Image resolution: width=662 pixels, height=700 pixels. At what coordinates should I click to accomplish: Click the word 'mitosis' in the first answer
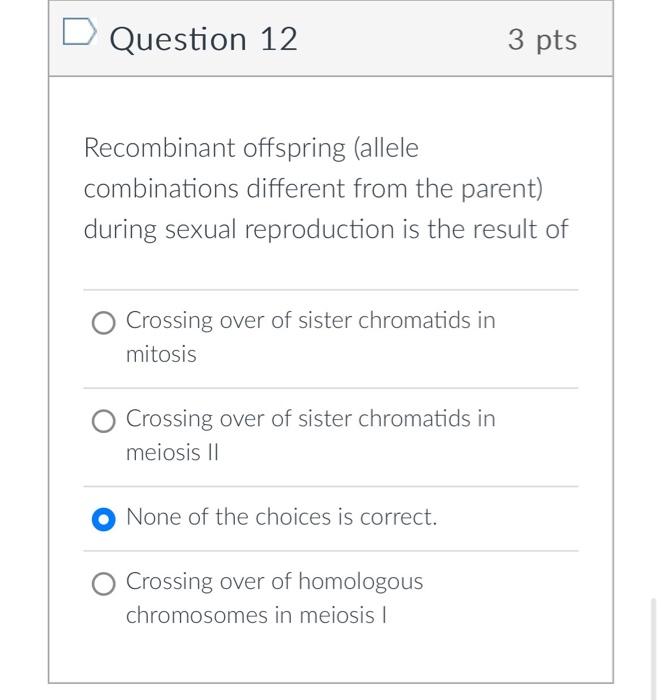tap(161, 354)
